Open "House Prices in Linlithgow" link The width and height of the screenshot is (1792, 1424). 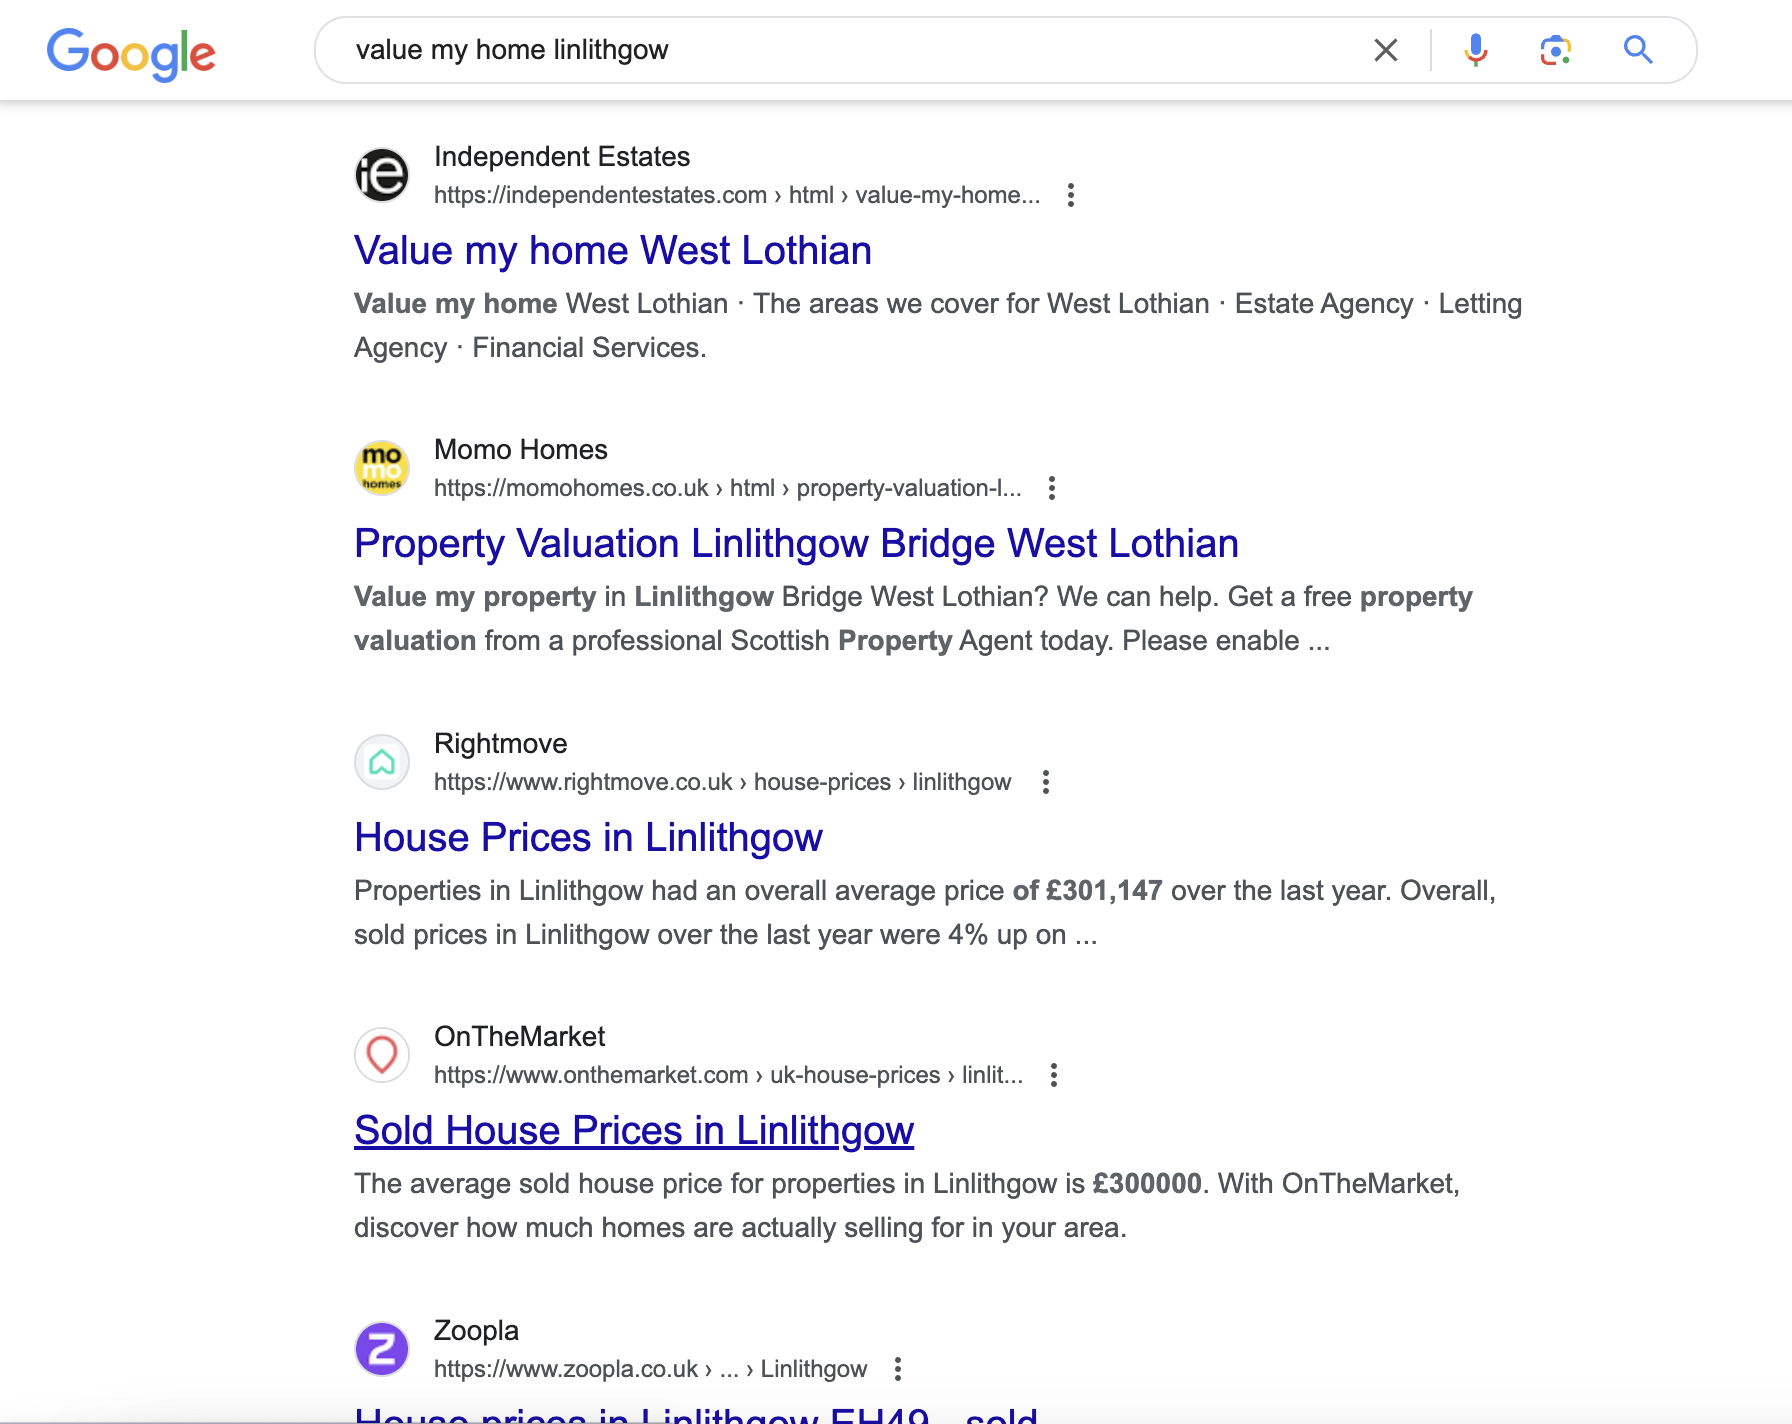(x=588, y=838)
